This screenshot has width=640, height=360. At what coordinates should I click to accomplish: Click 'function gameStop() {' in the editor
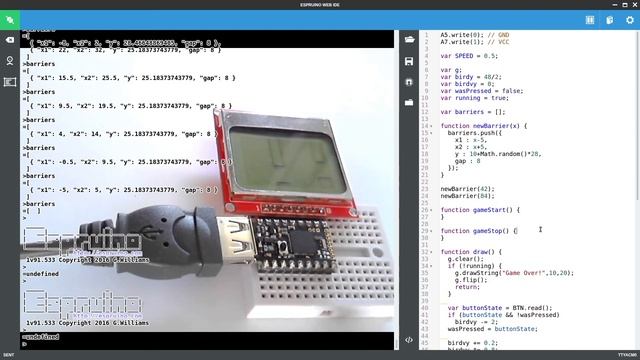click(478, 231)
